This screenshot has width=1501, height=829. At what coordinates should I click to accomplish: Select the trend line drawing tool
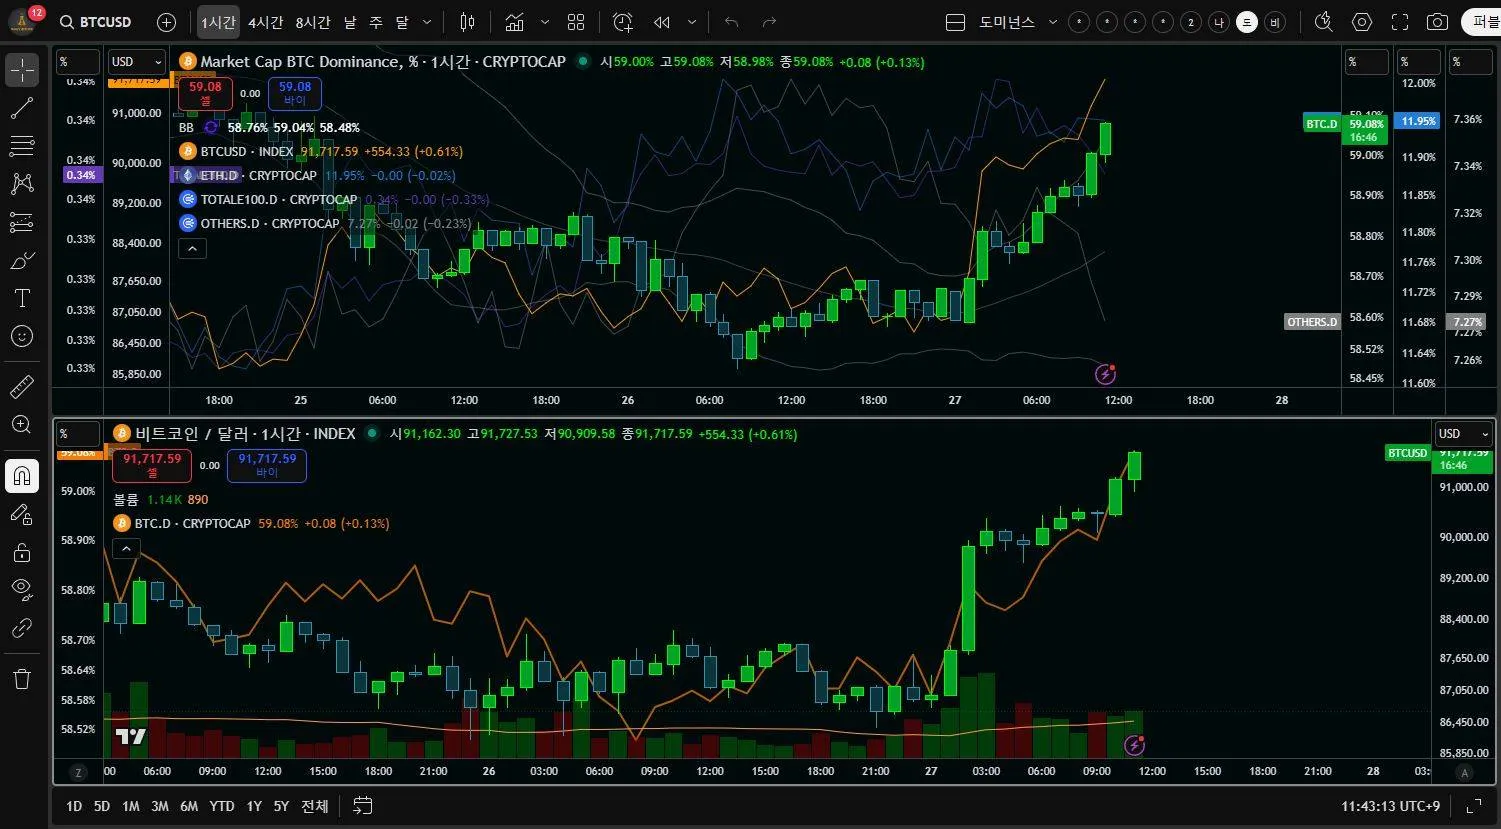pyautogui.click(x=22, y=109)
